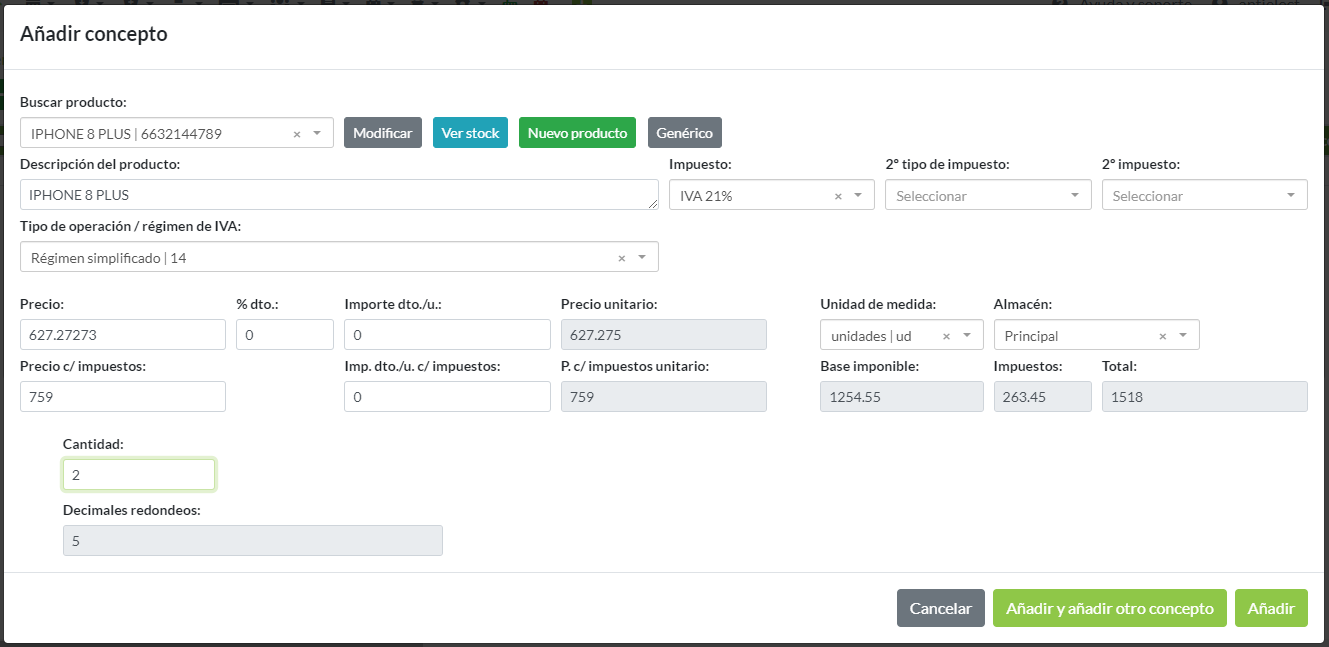The width and height of the screenshot is (1329, 647).
Task: Click into the Cantidad field
Action: (x=138, y=475)
